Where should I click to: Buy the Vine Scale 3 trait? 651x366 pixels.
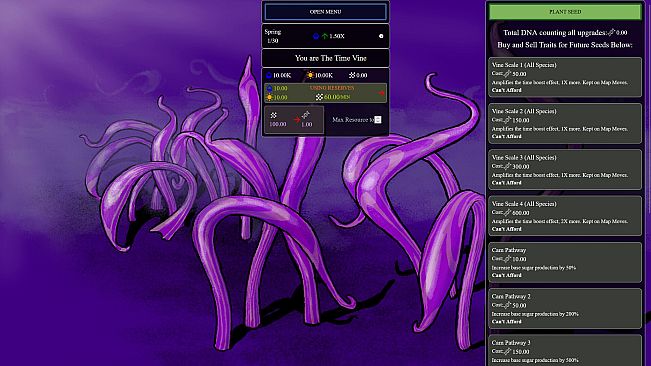(565, 170)
